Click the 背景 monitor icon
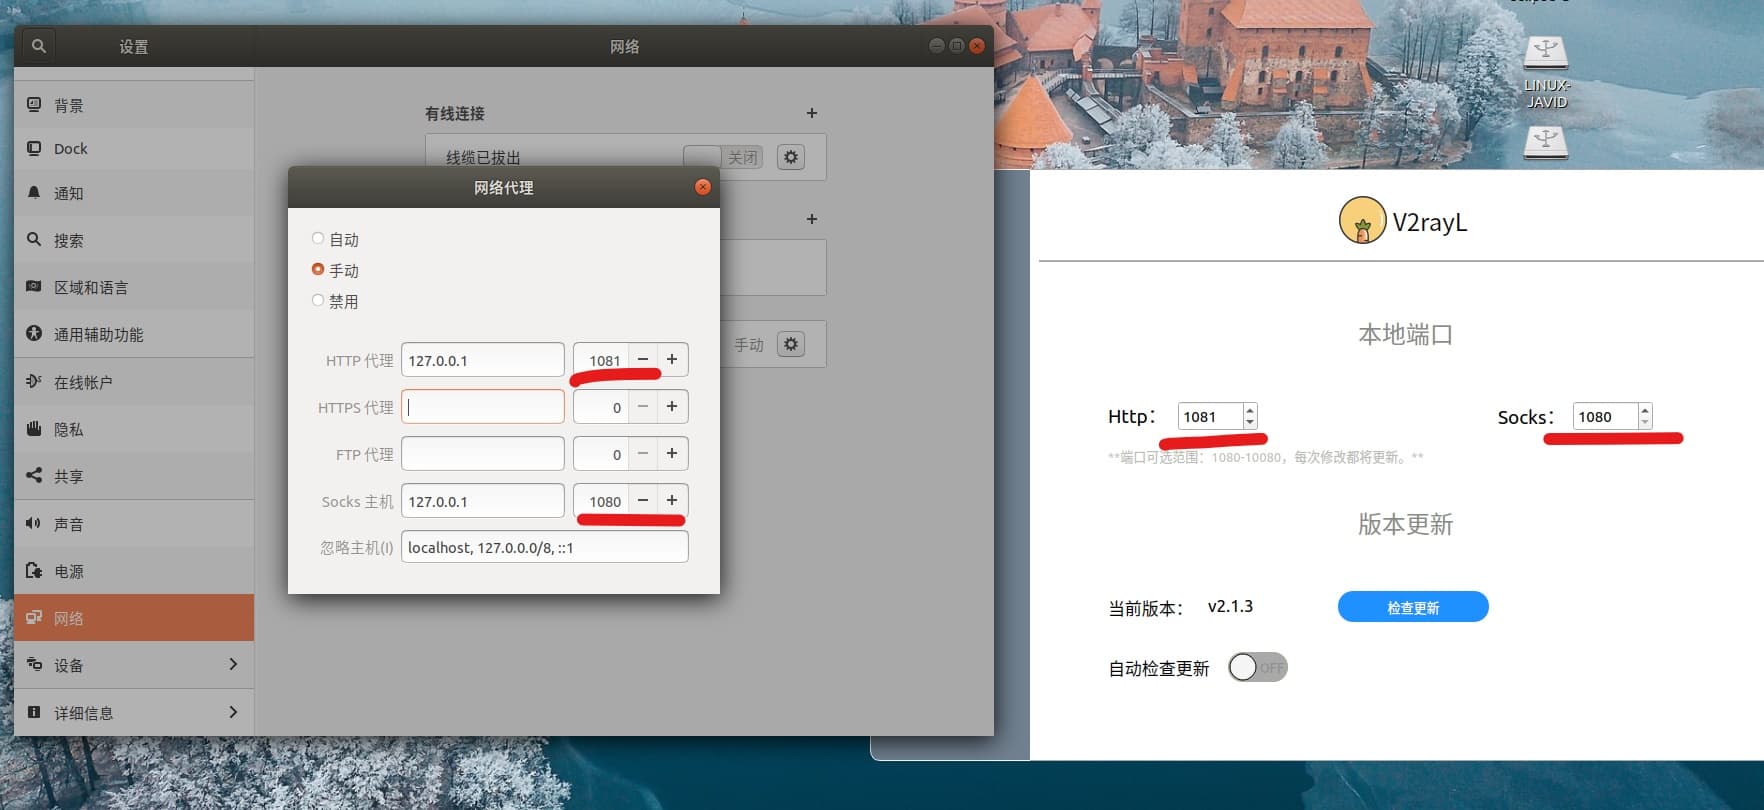 pos(34,104)
